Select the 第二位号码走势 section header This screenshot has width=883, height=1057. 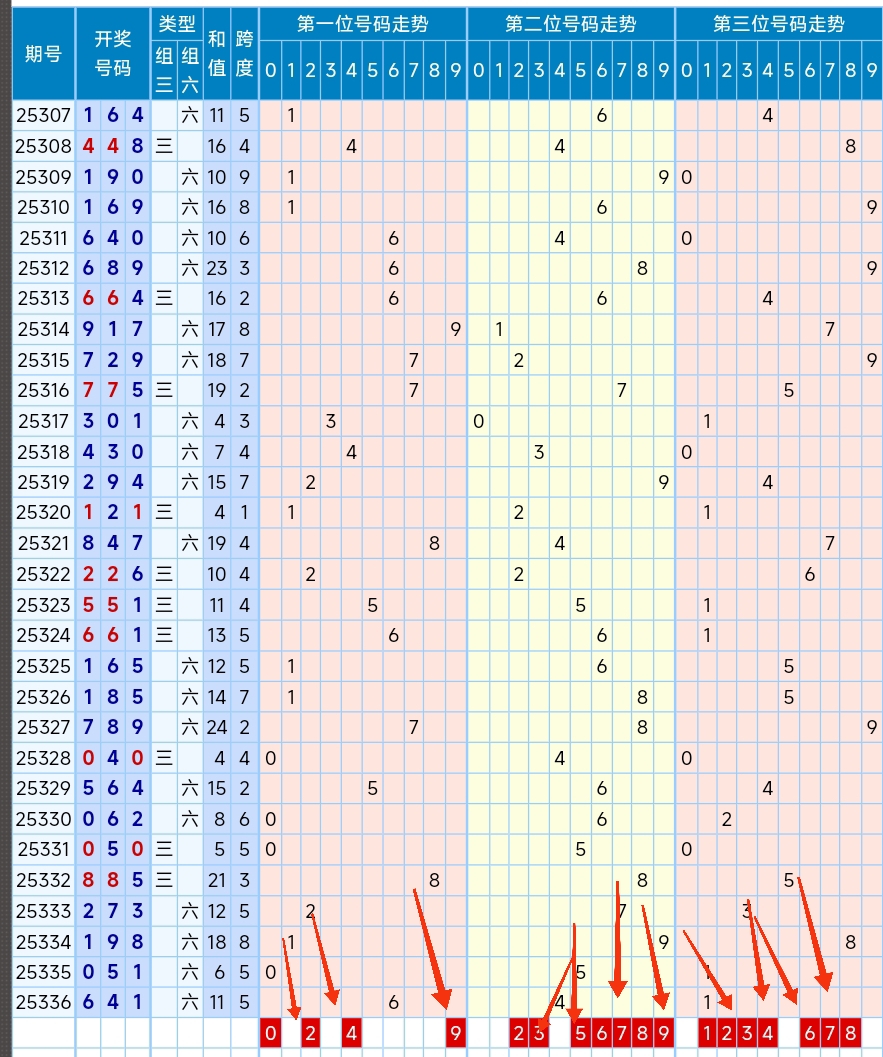(571, 24)
